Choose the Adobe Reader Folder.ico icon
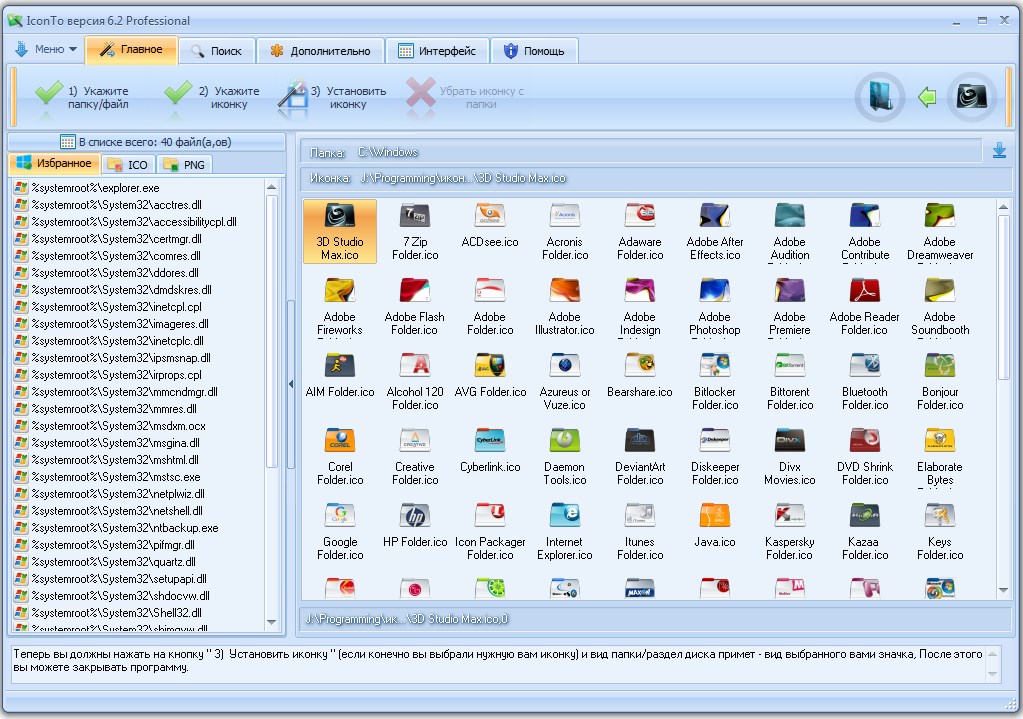This screenshot has width=1023, height=719. (864, 307)
